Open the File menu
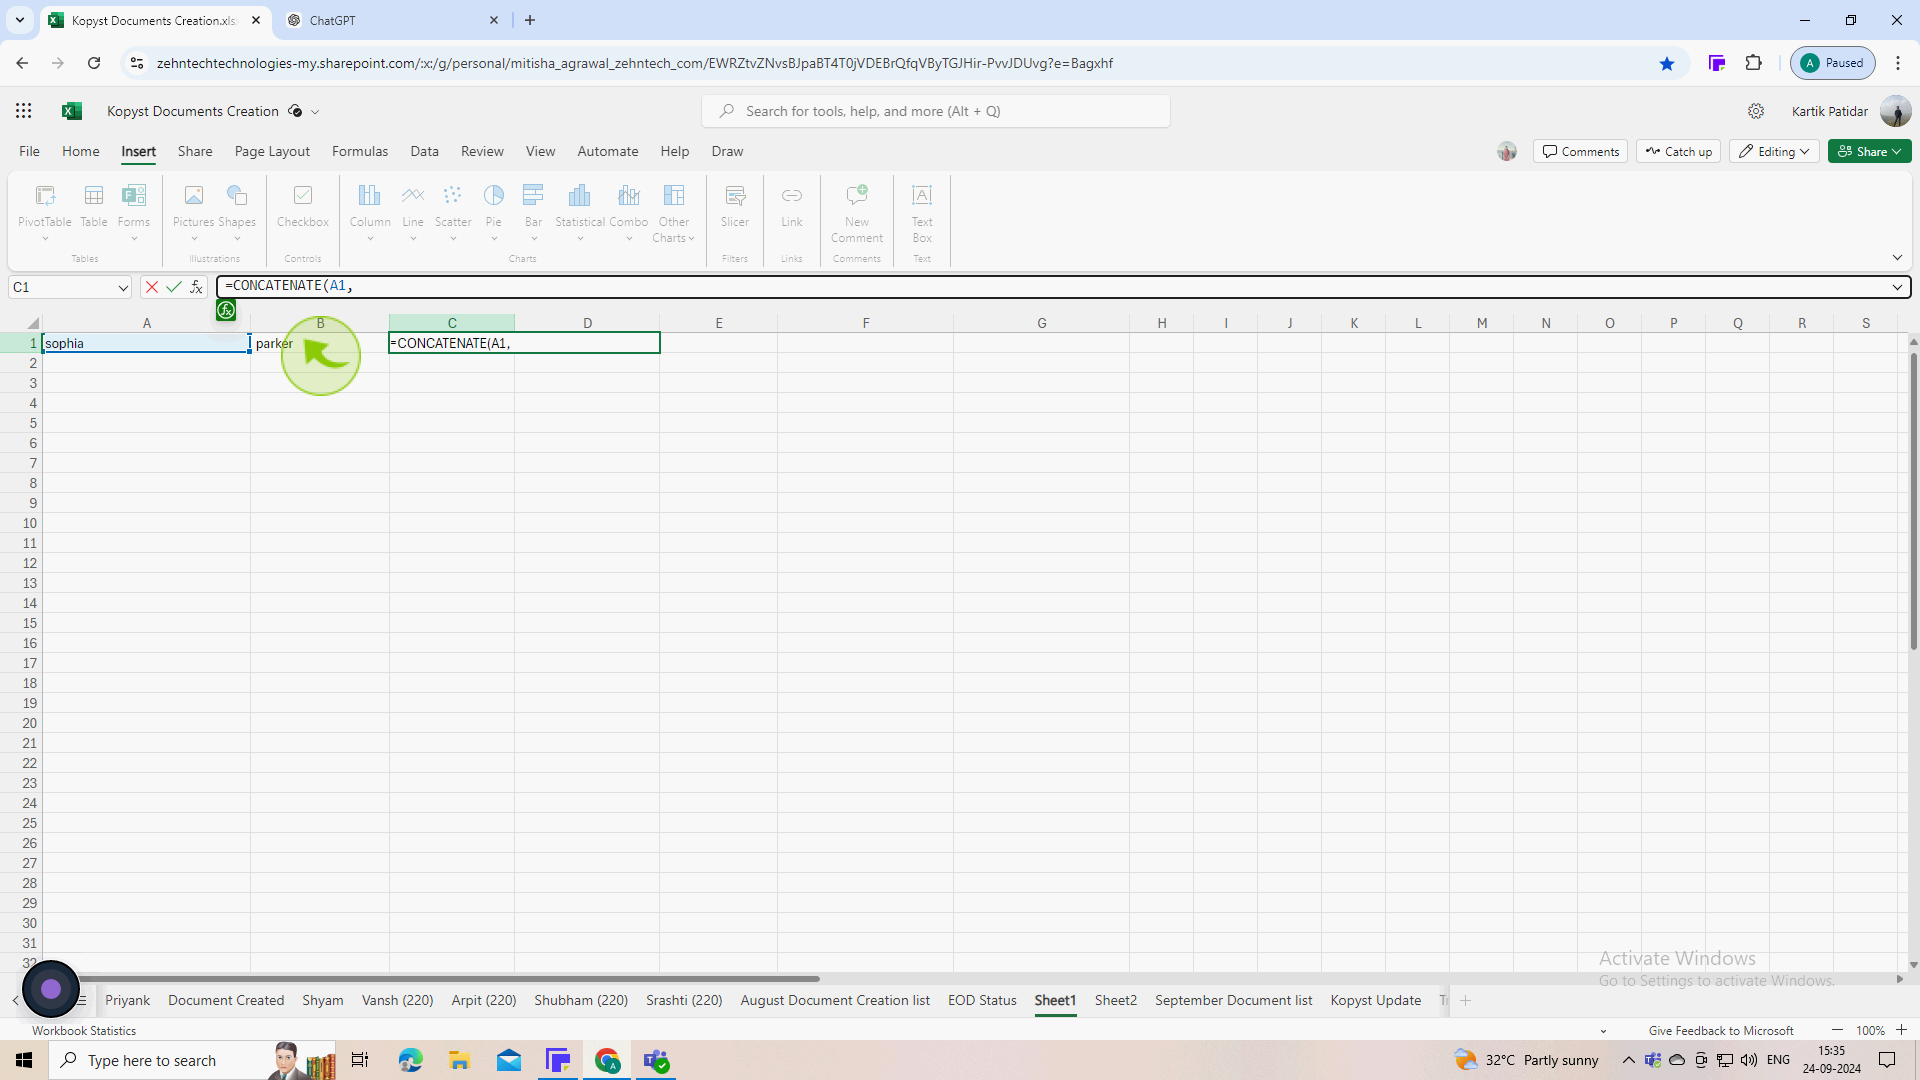Screen dimensions: 1920x1080 30,151
